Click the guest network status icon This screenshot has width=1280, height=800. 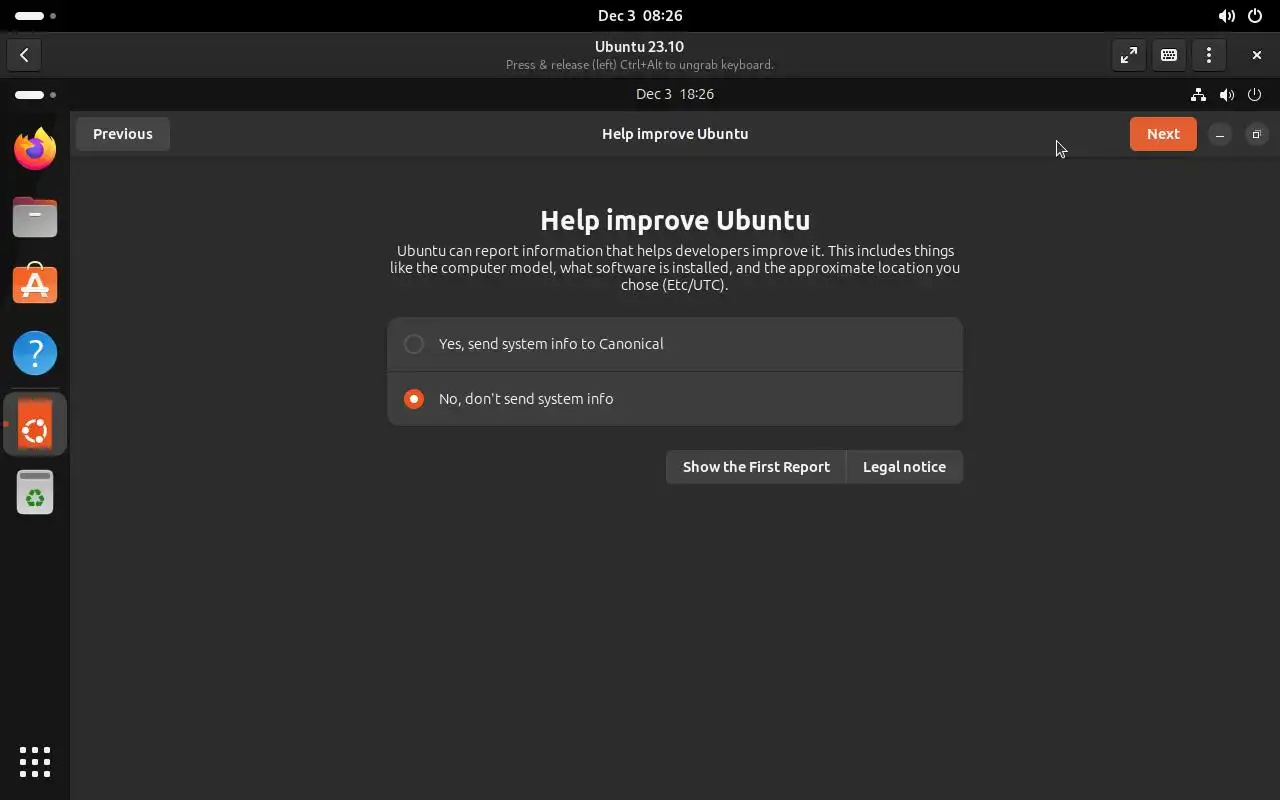(1198, 94)
